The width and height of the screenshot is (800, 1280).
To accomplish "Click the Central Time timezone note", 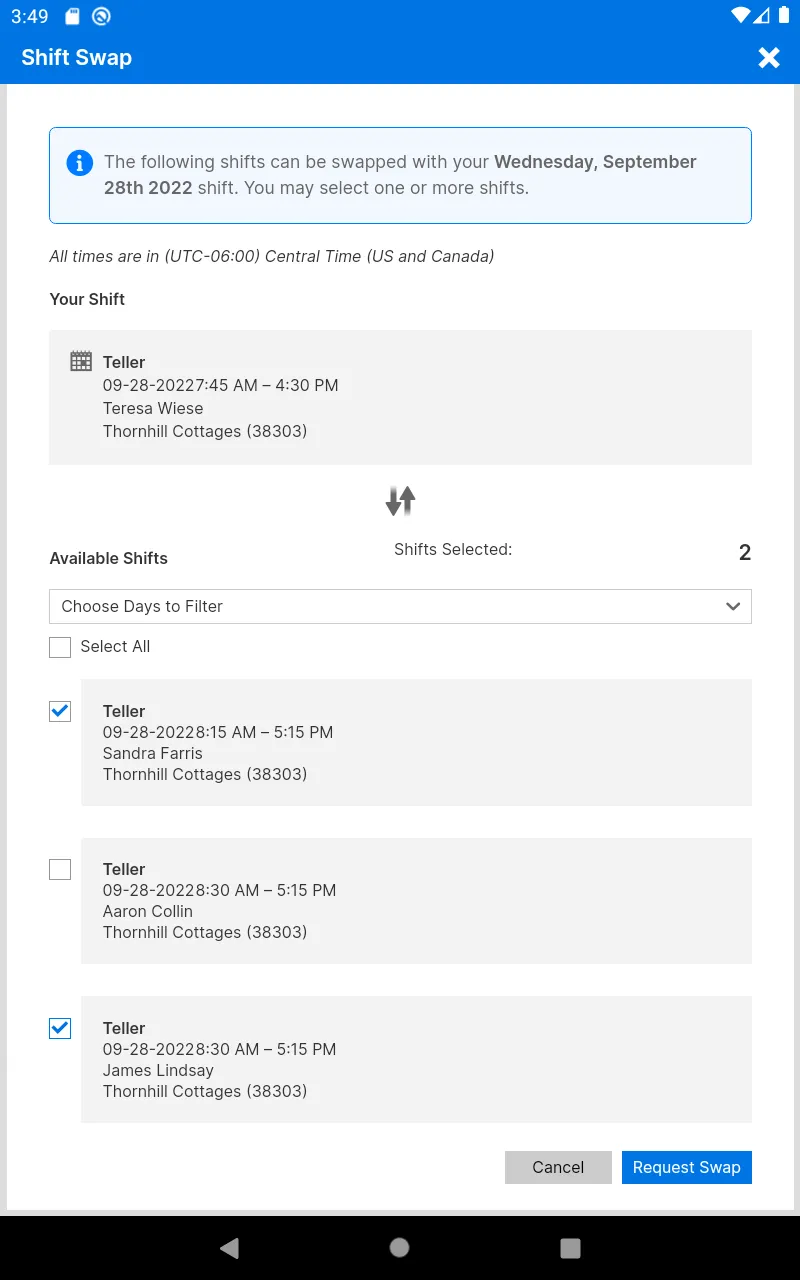I will point(272,256).
